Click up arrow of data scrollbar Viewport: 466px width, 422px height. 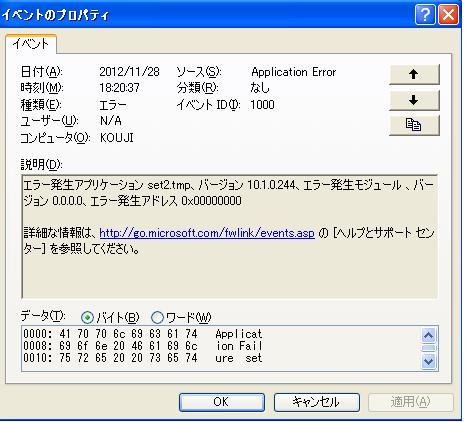point(428,335)
